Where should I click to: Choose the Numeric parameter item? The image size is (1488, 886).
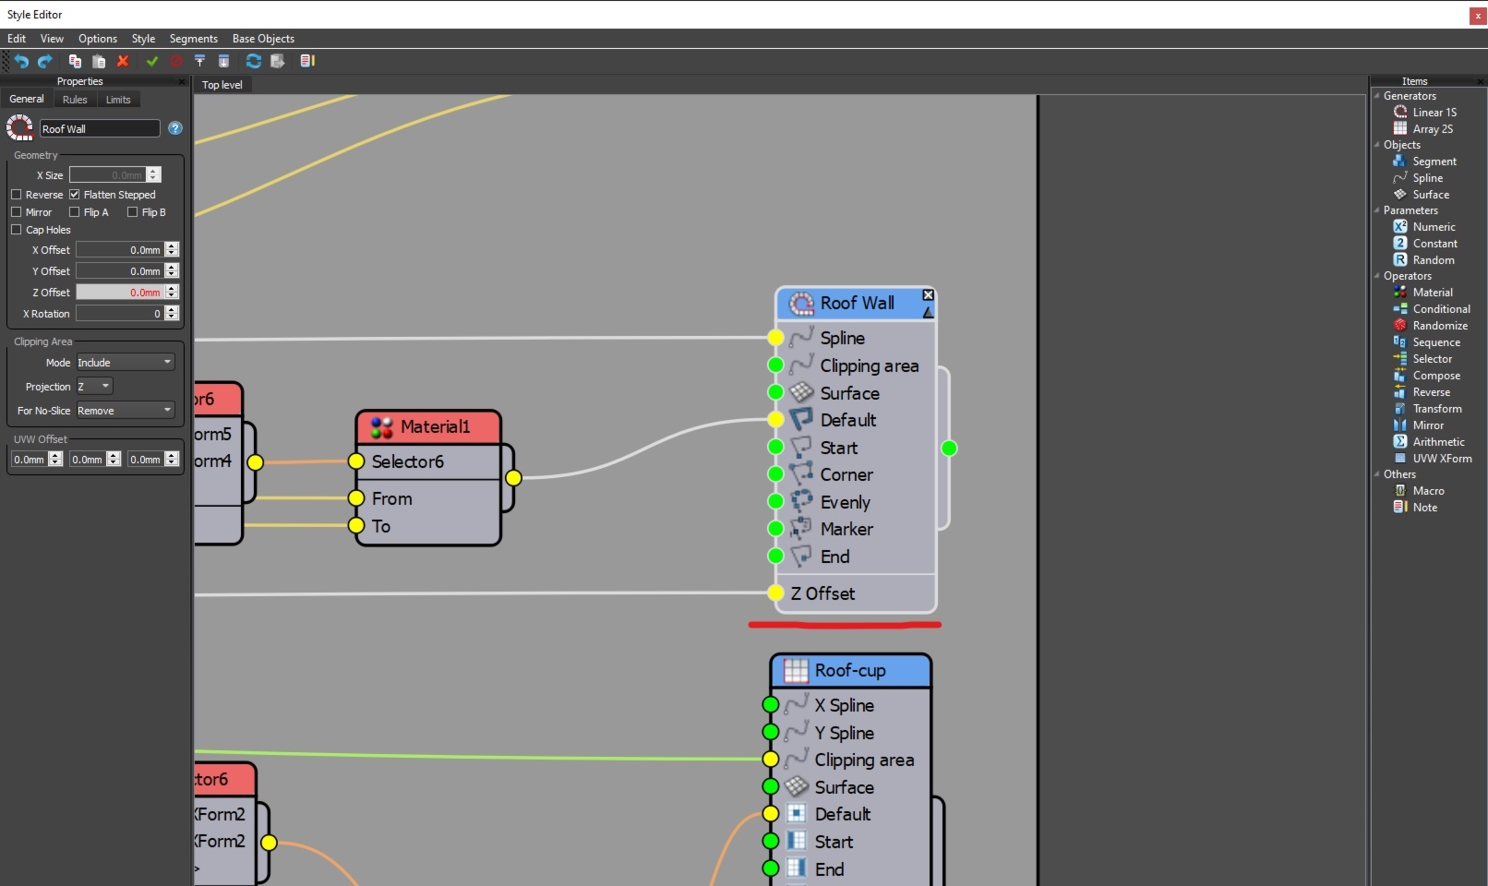point(1424,227)
